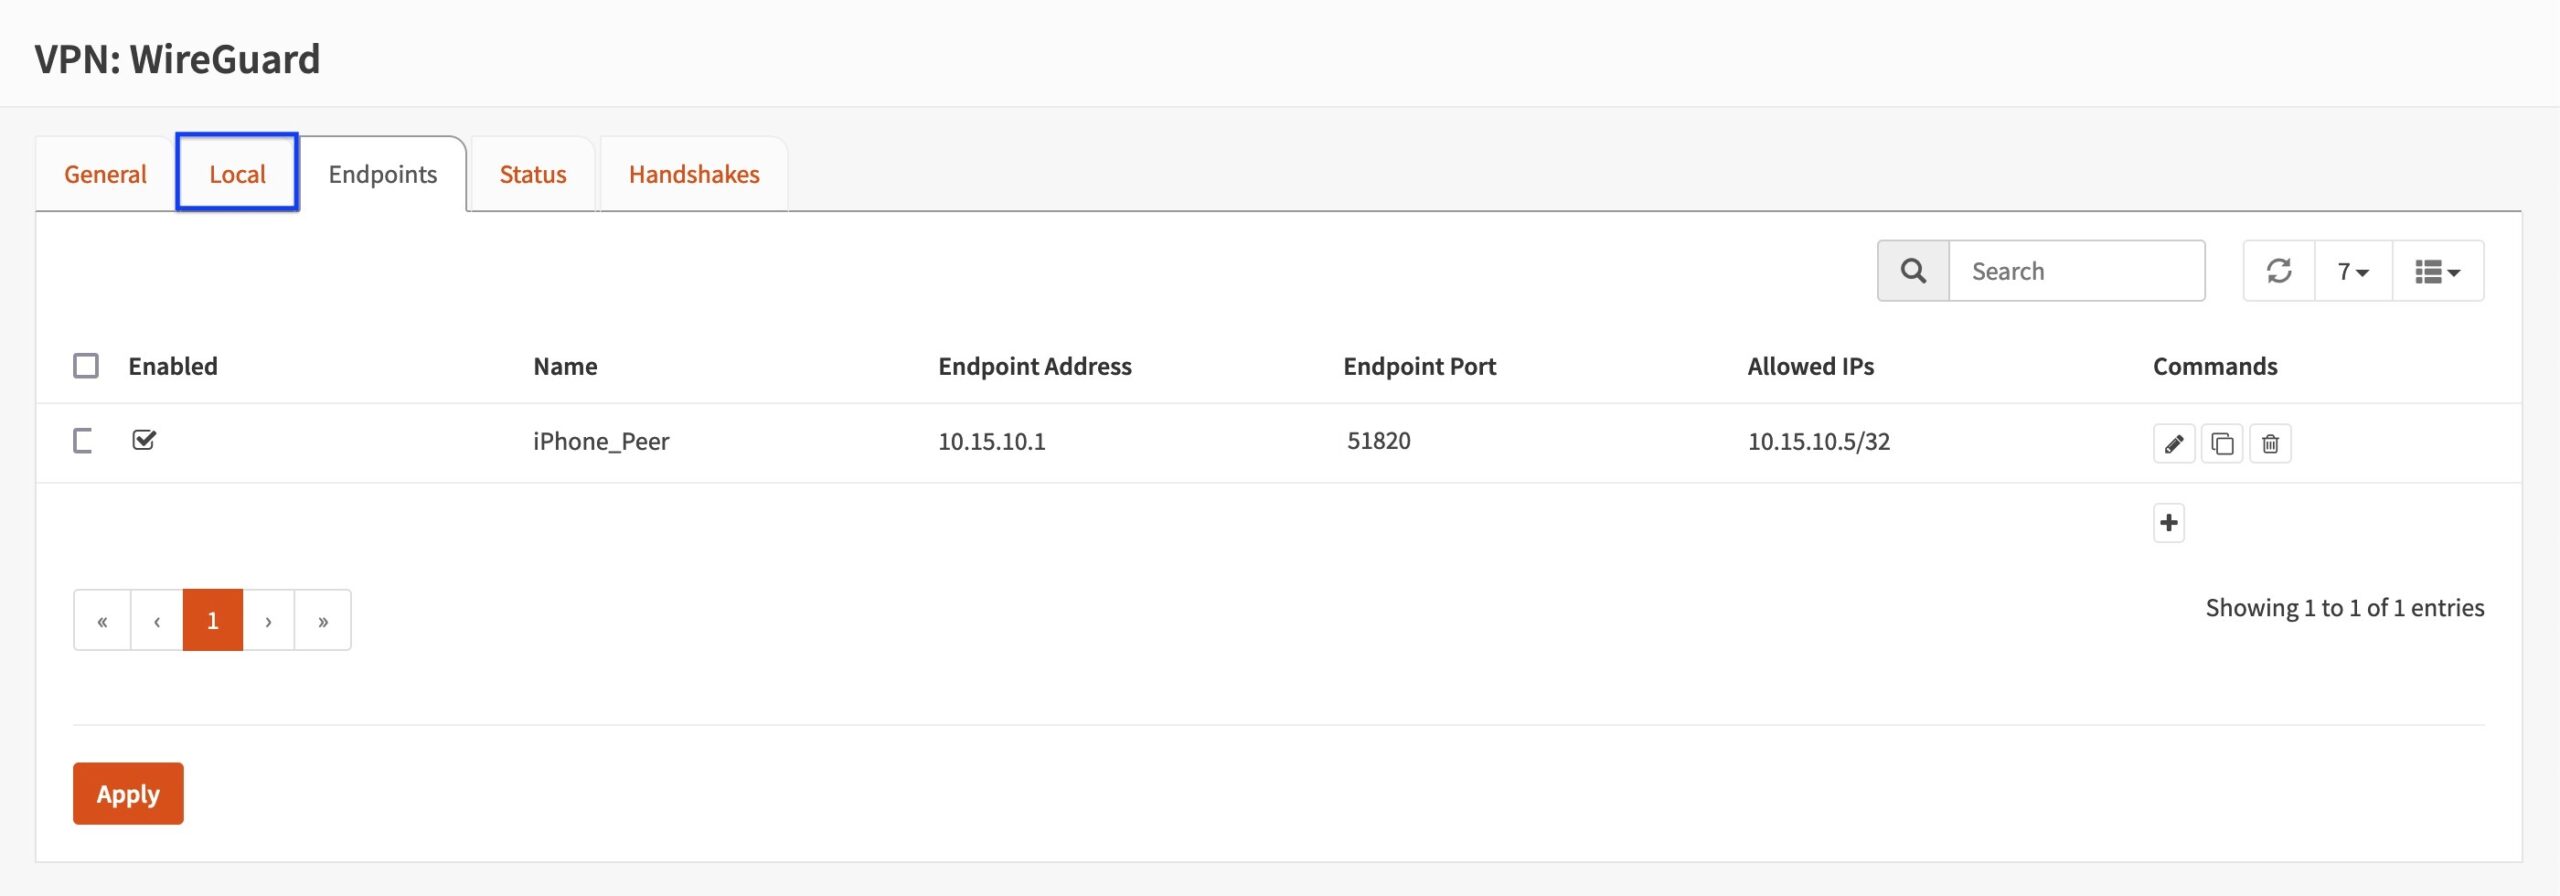Jump to the last page of results
The image size is (2560, 896).
tap(323, 621)
